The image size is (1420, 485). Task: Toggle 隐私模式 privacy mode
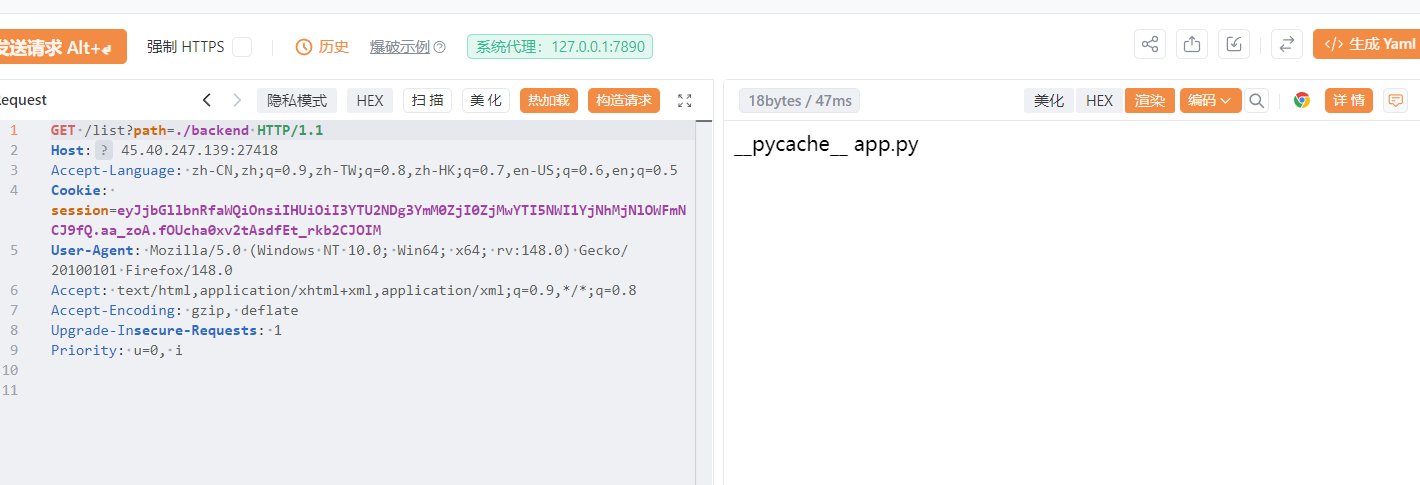297,100
